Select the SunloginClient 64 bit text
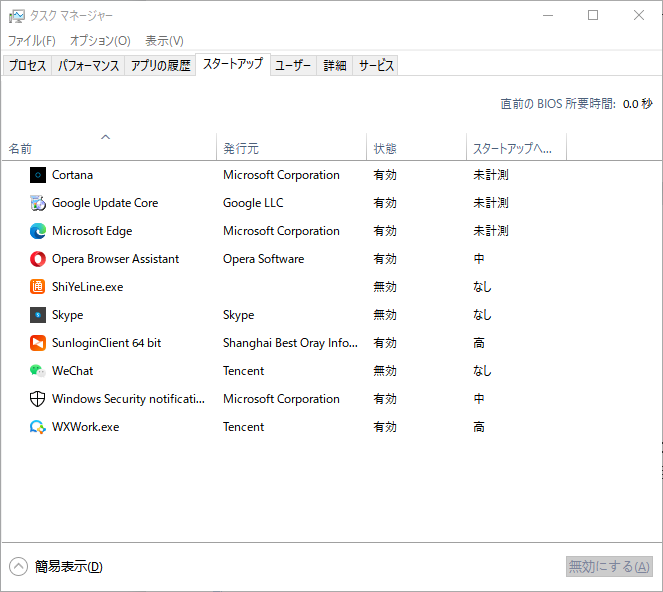Viewport: 663px width, 592px height. 107,343
